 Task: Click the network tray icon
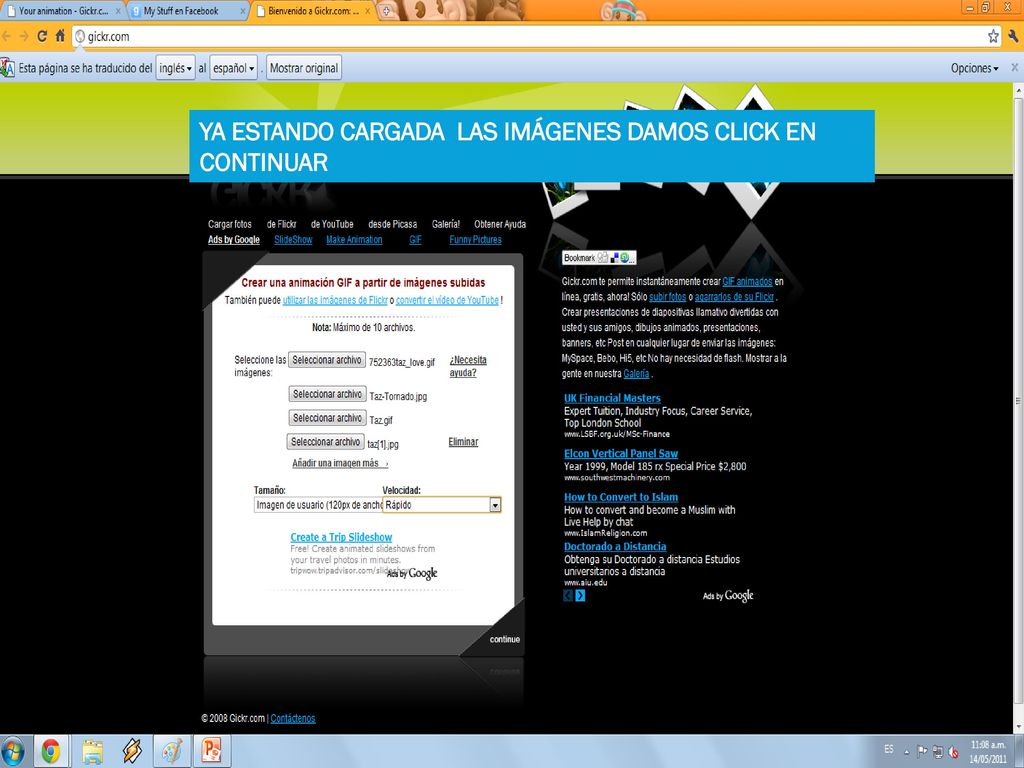pyautogui.click(x=938, y=751)
